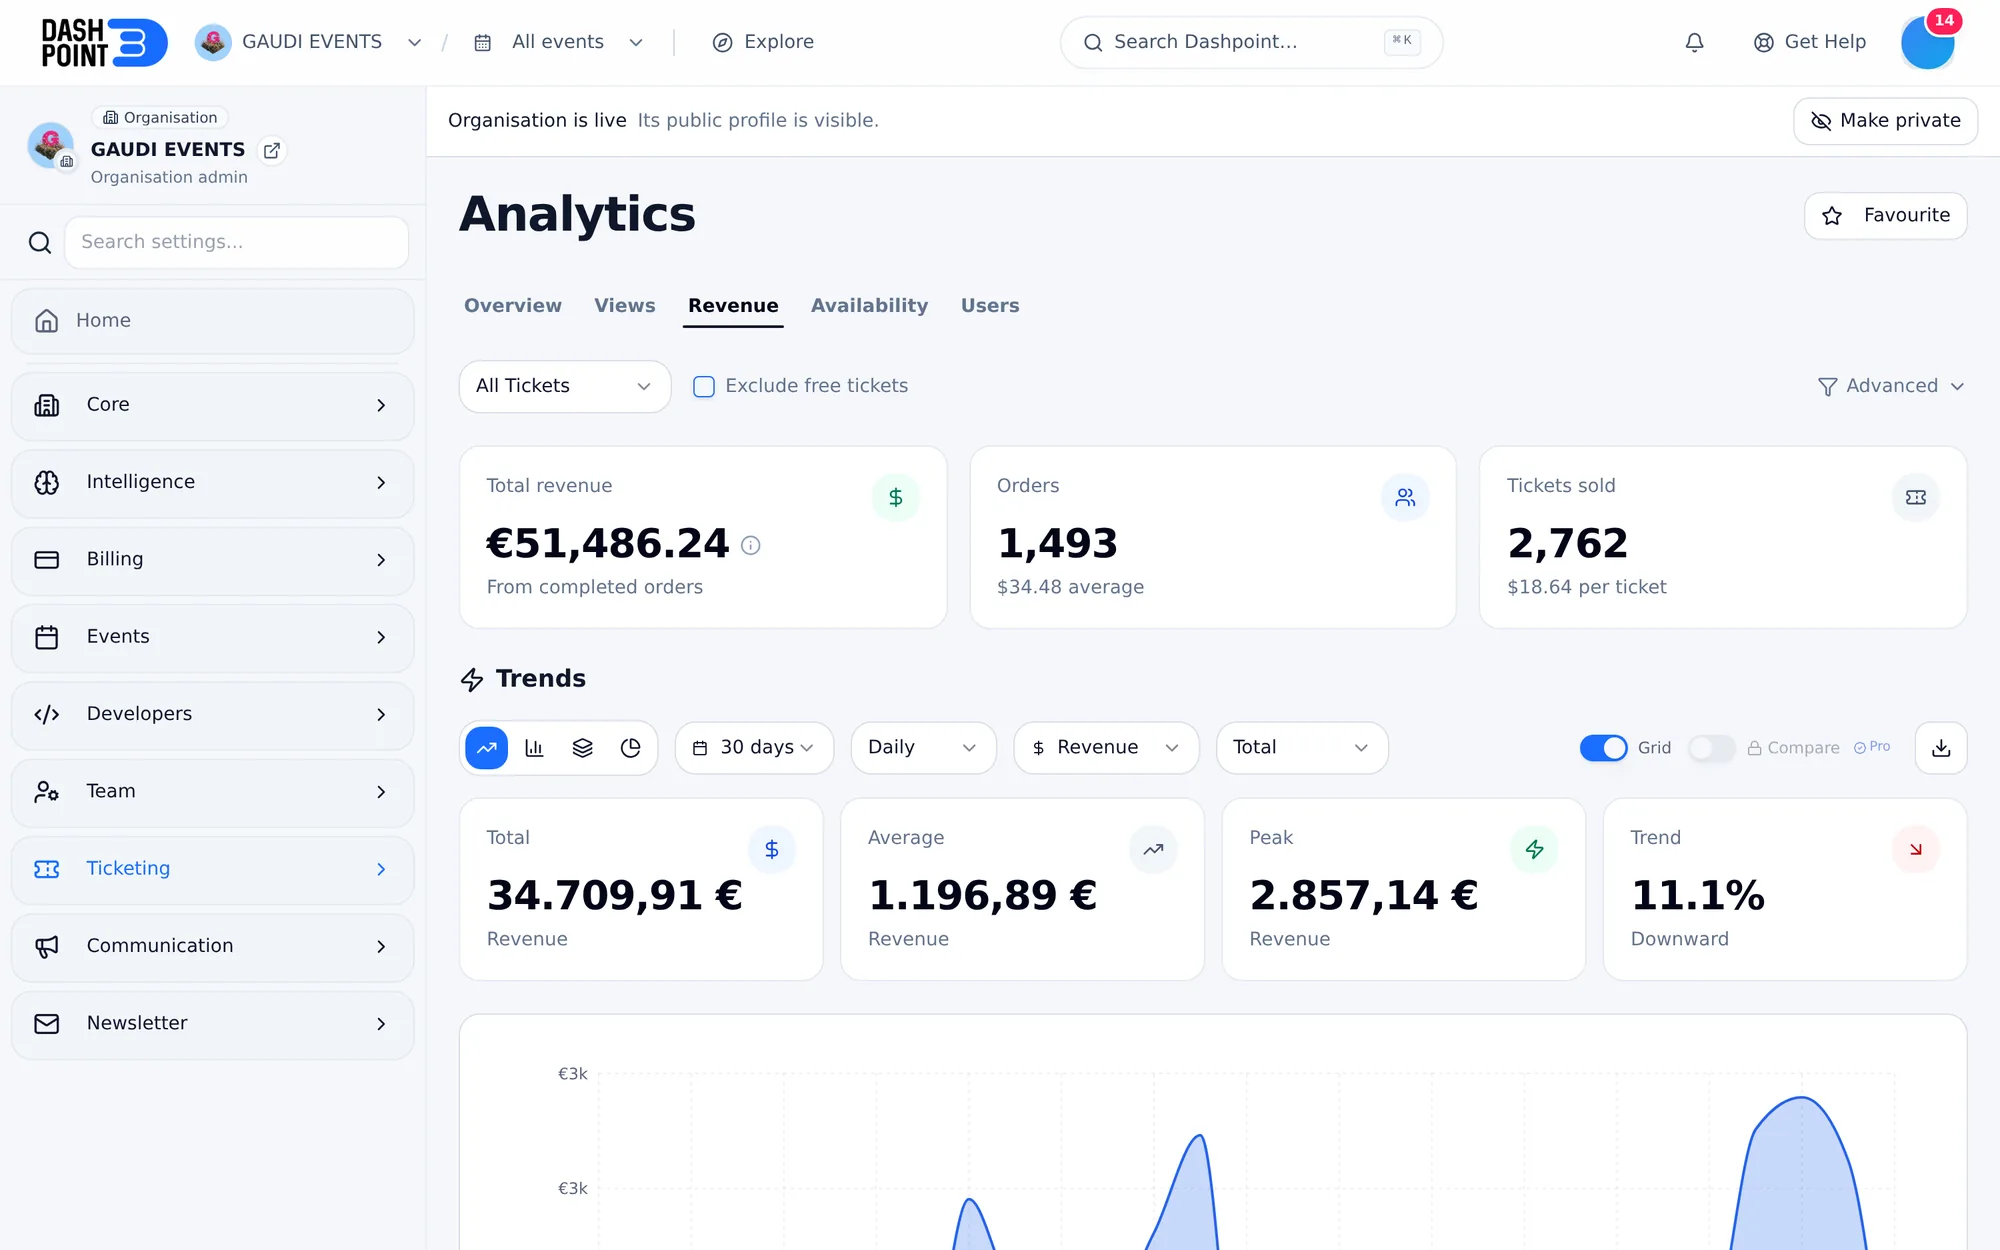Click people icon on Orders card

[1405, 497]
